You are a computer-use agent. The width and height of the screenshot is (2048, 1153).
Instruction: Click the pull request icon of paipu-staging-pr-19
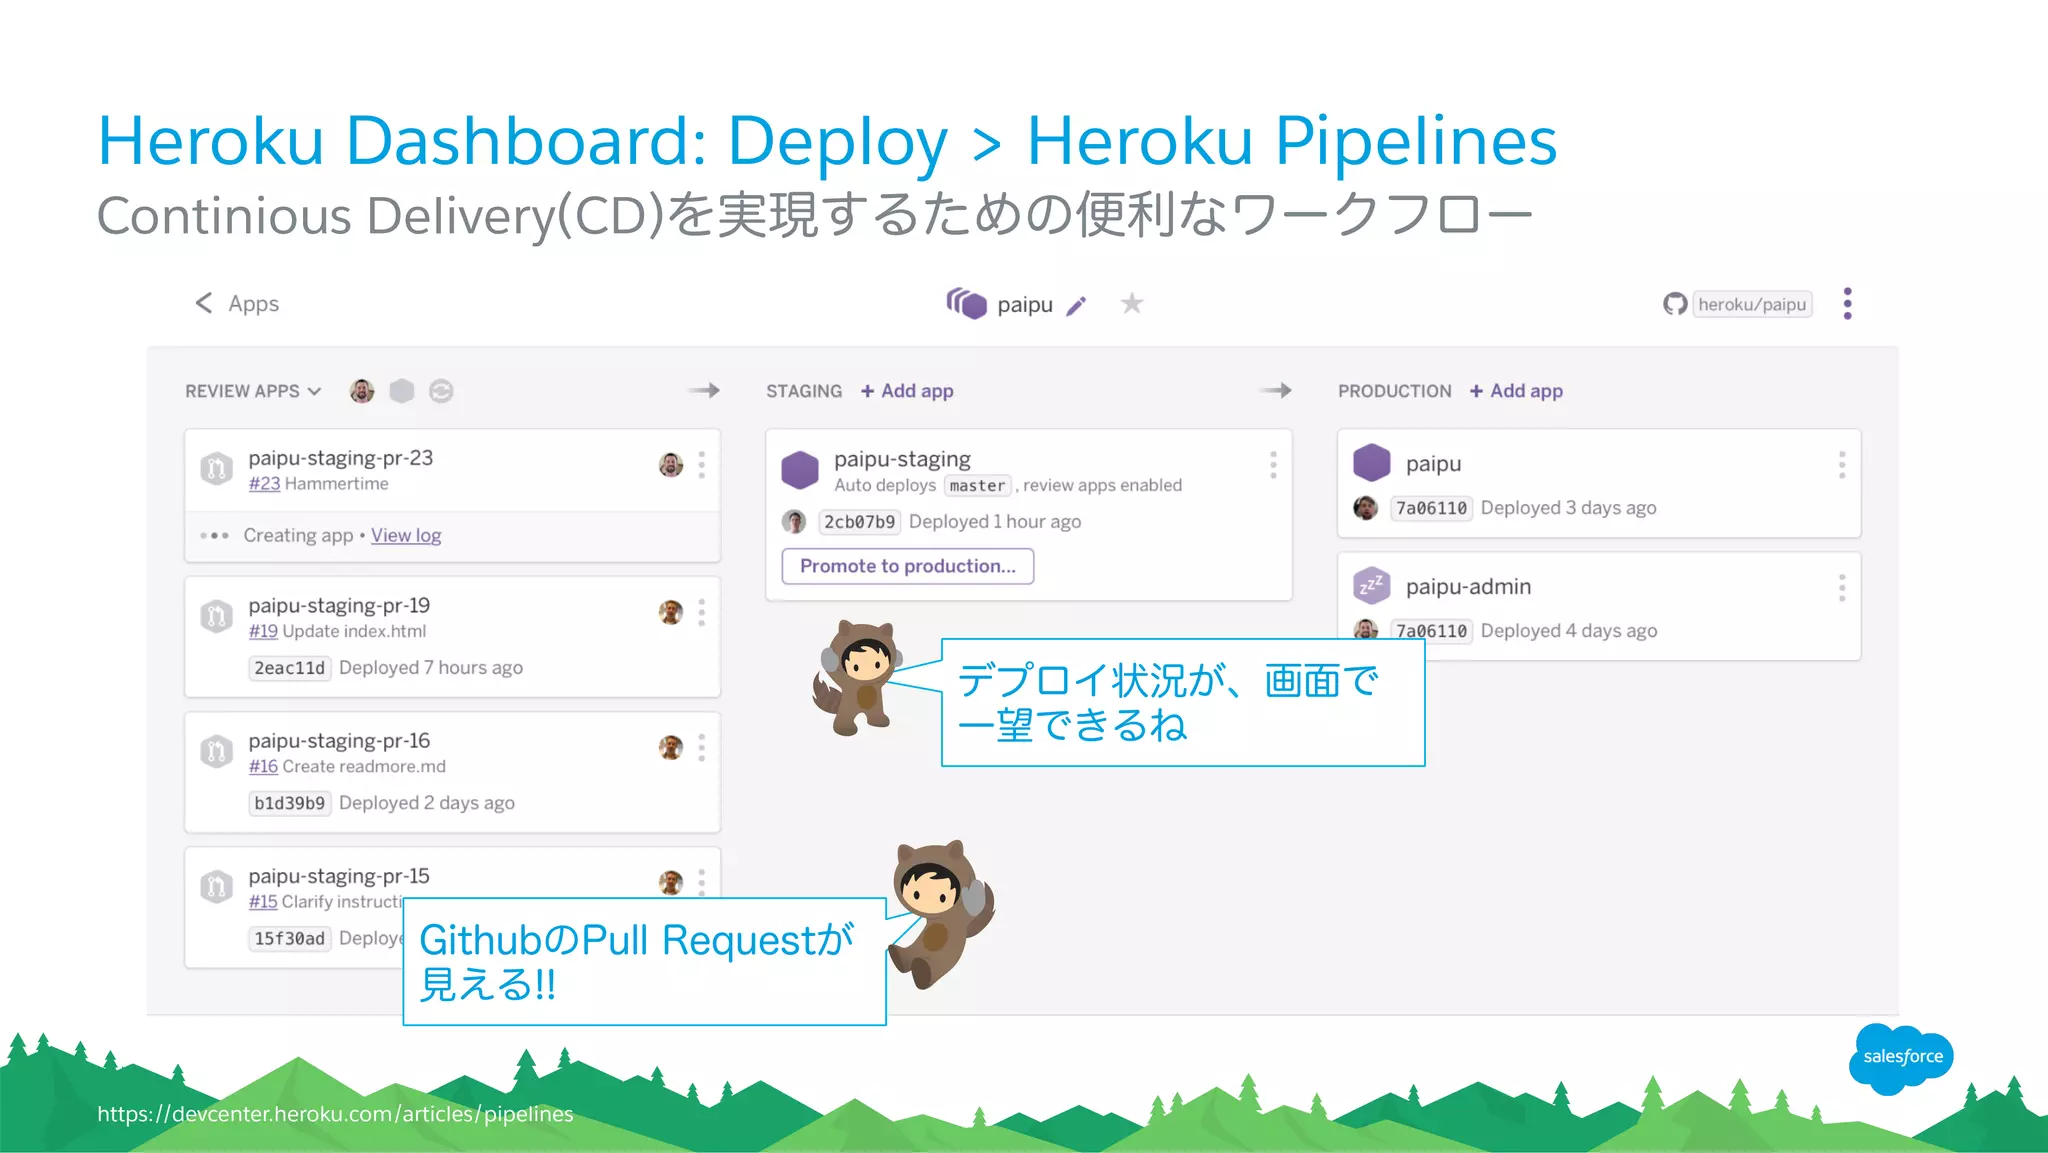pyautogui.click(x=216, y=616)
